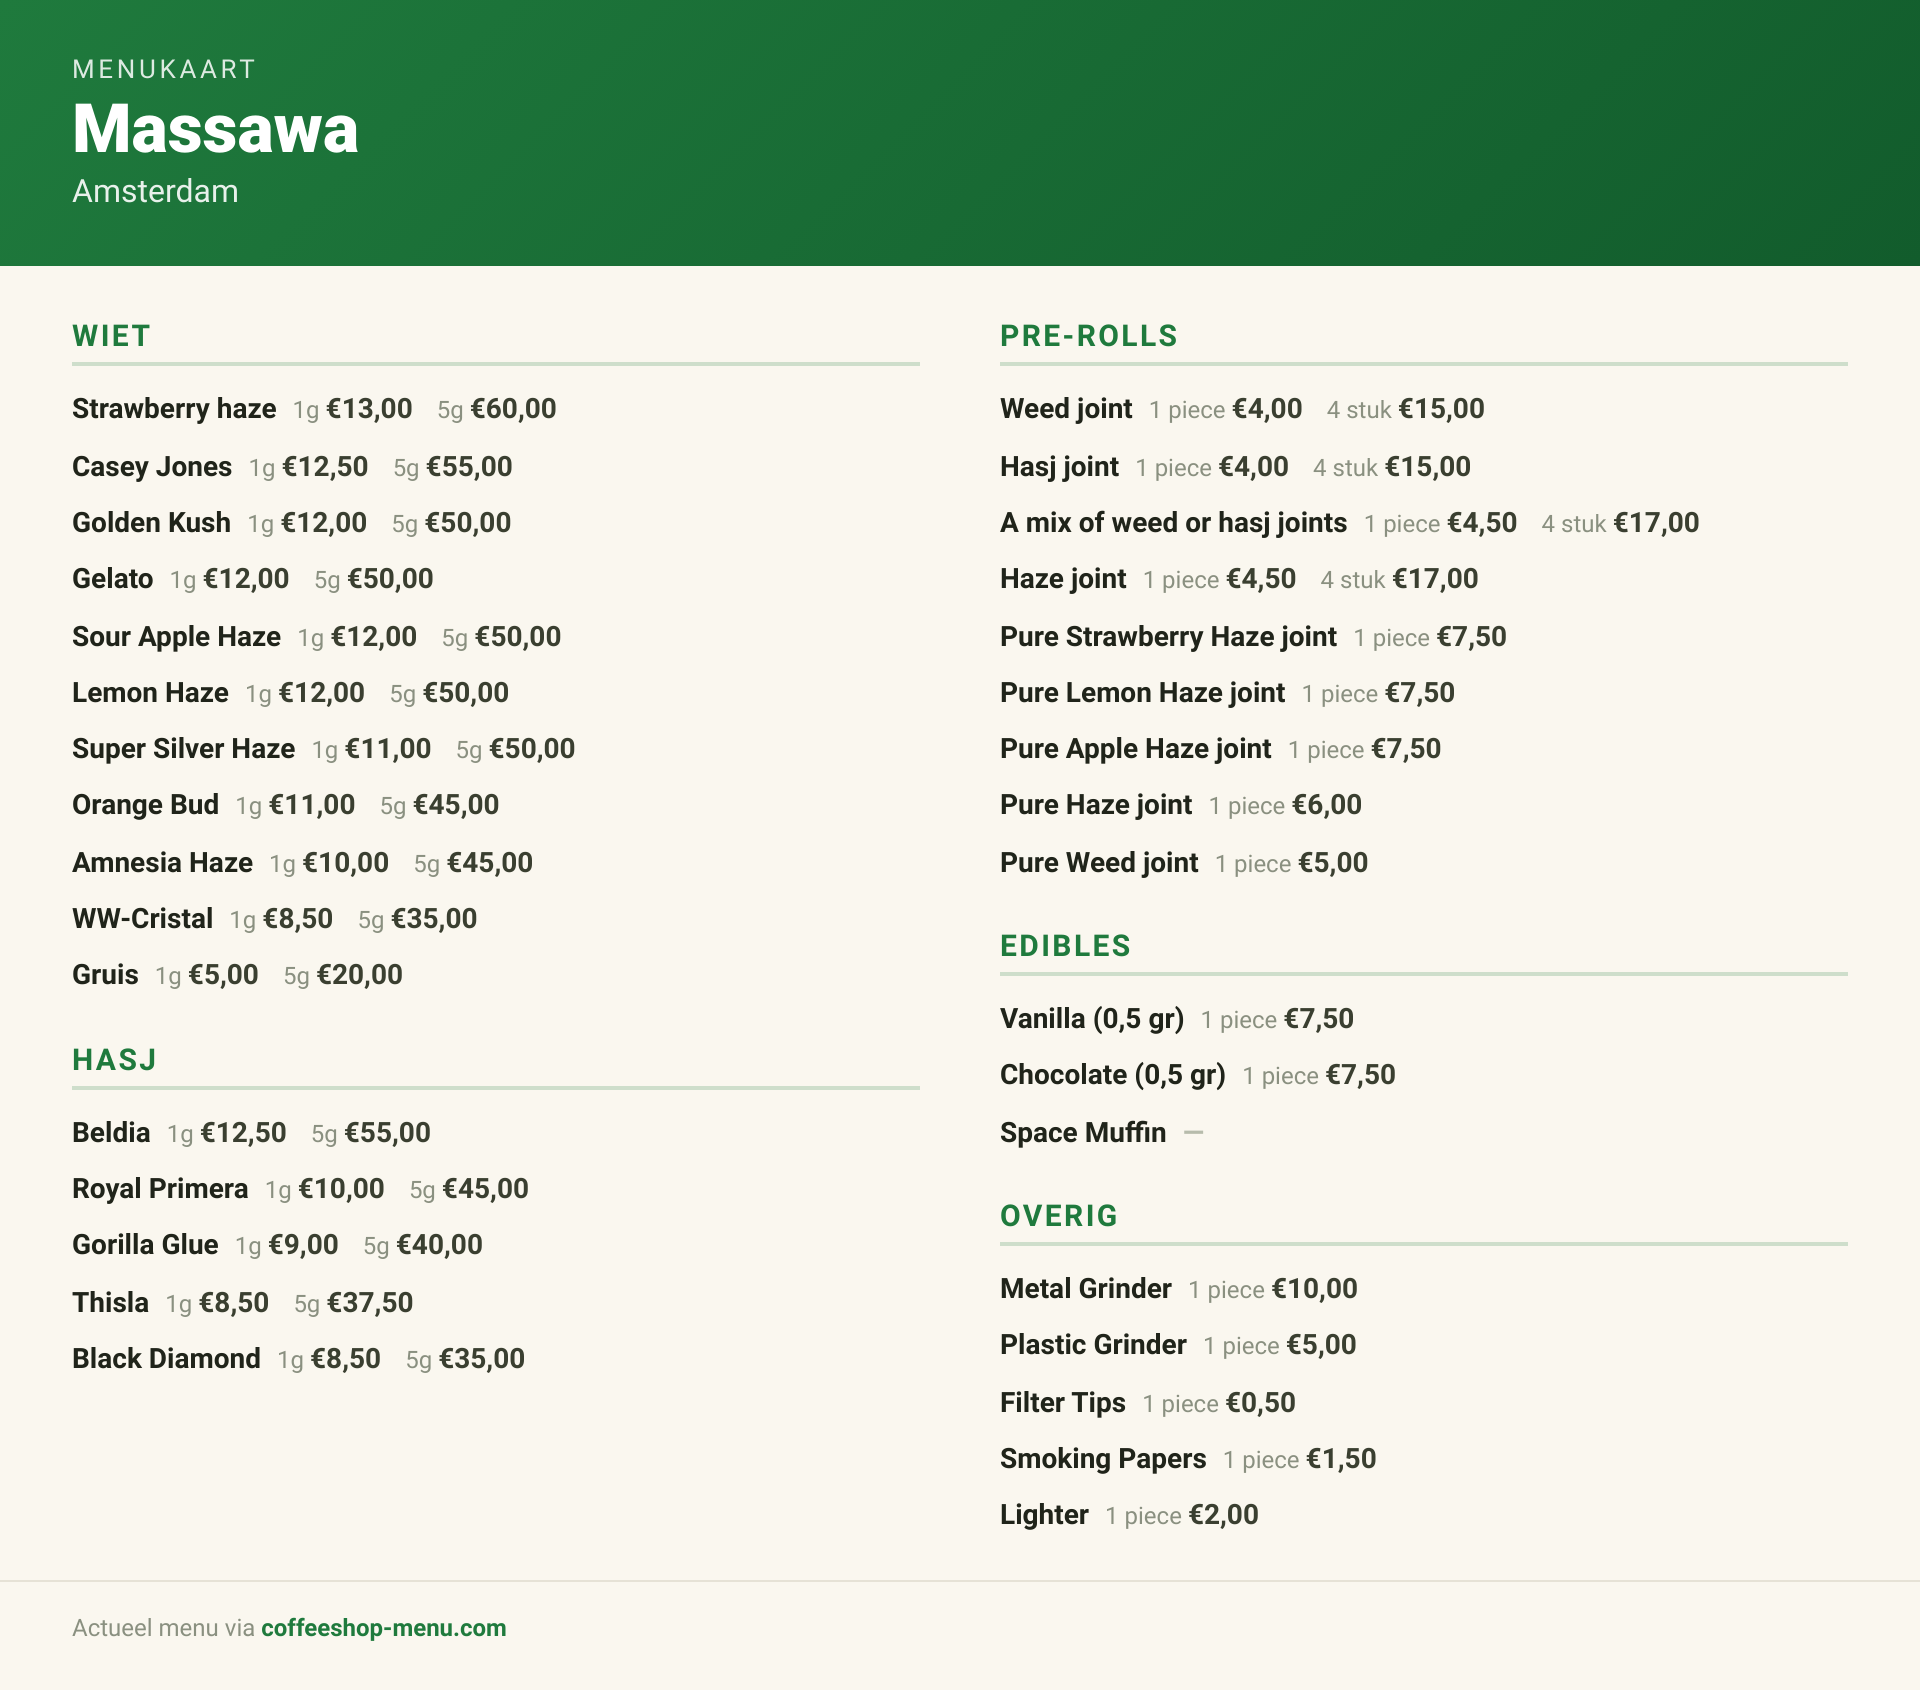Click the Plastic Grinder item name

1093,1345
